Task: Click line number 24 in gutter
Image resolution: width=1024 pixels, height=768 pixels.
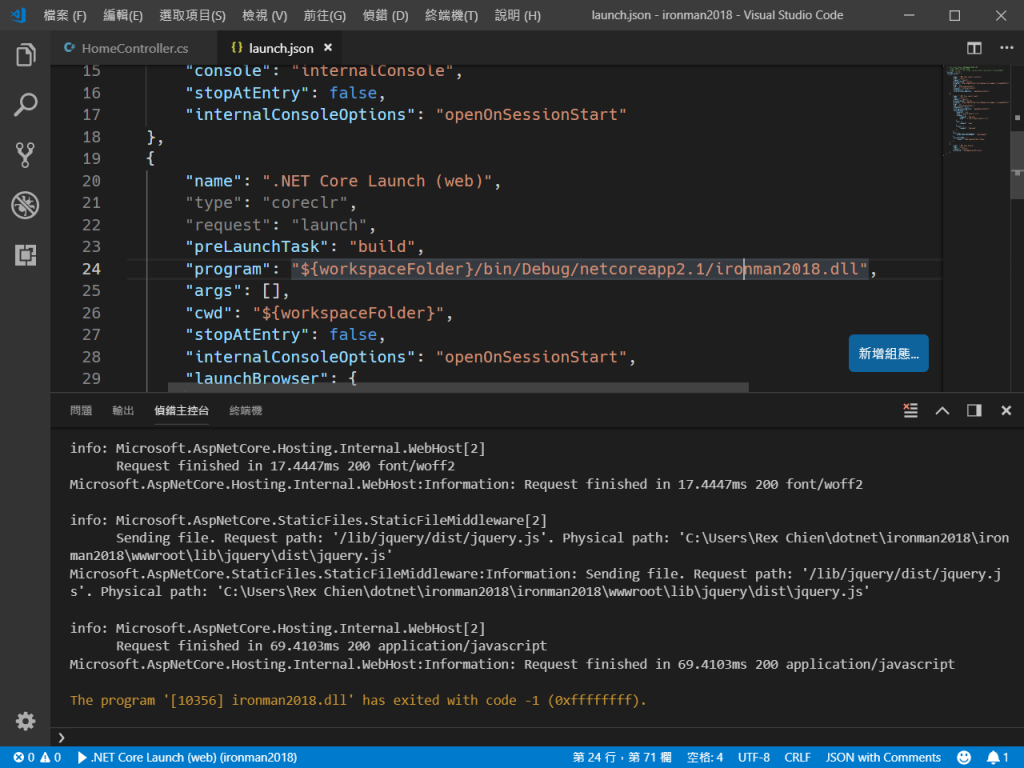Action: click(x=91, y=268)
